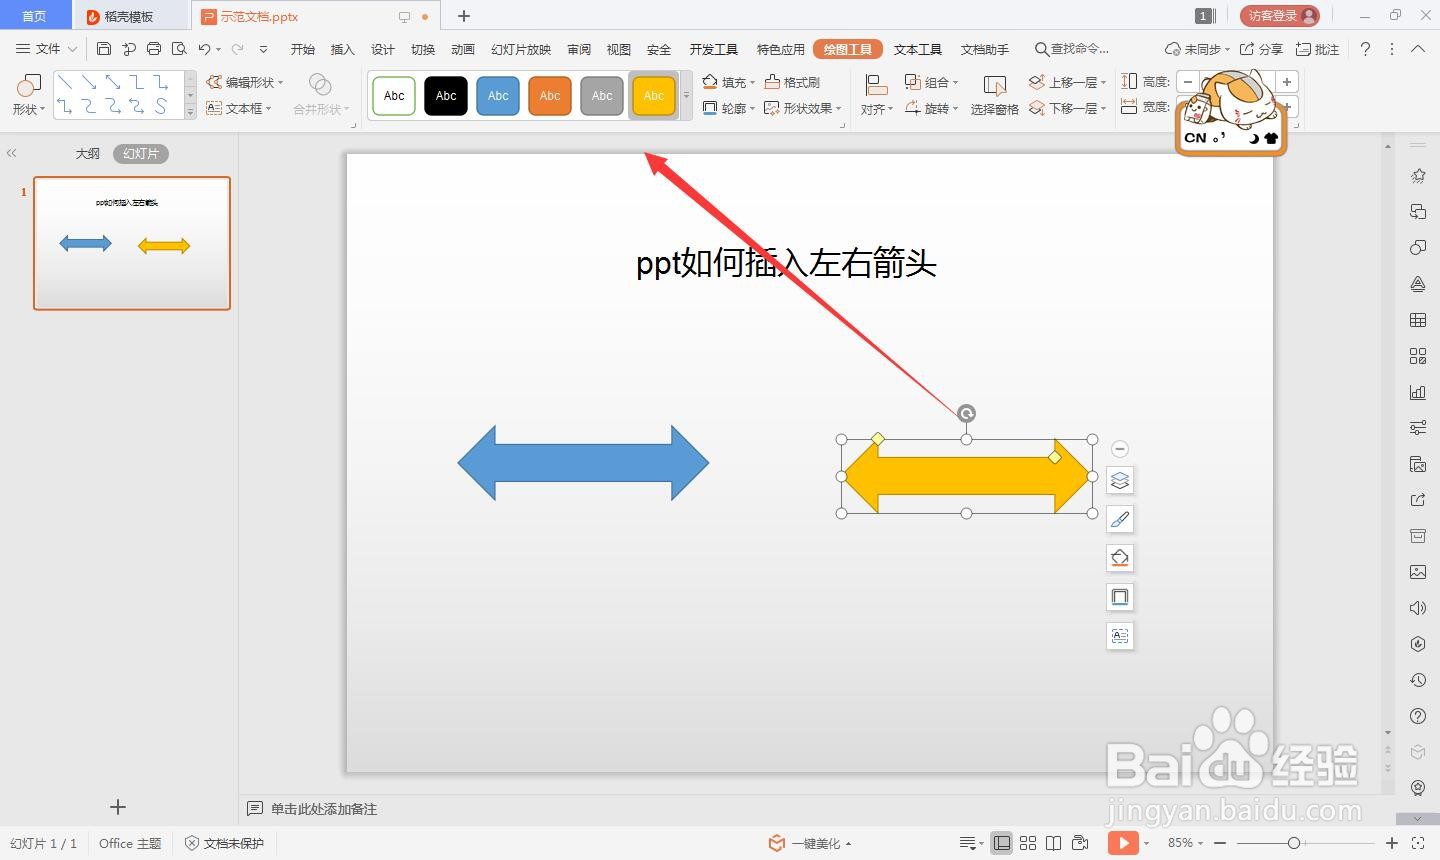Open the 形状效果 shape effects dropdown

coord(803,108)
